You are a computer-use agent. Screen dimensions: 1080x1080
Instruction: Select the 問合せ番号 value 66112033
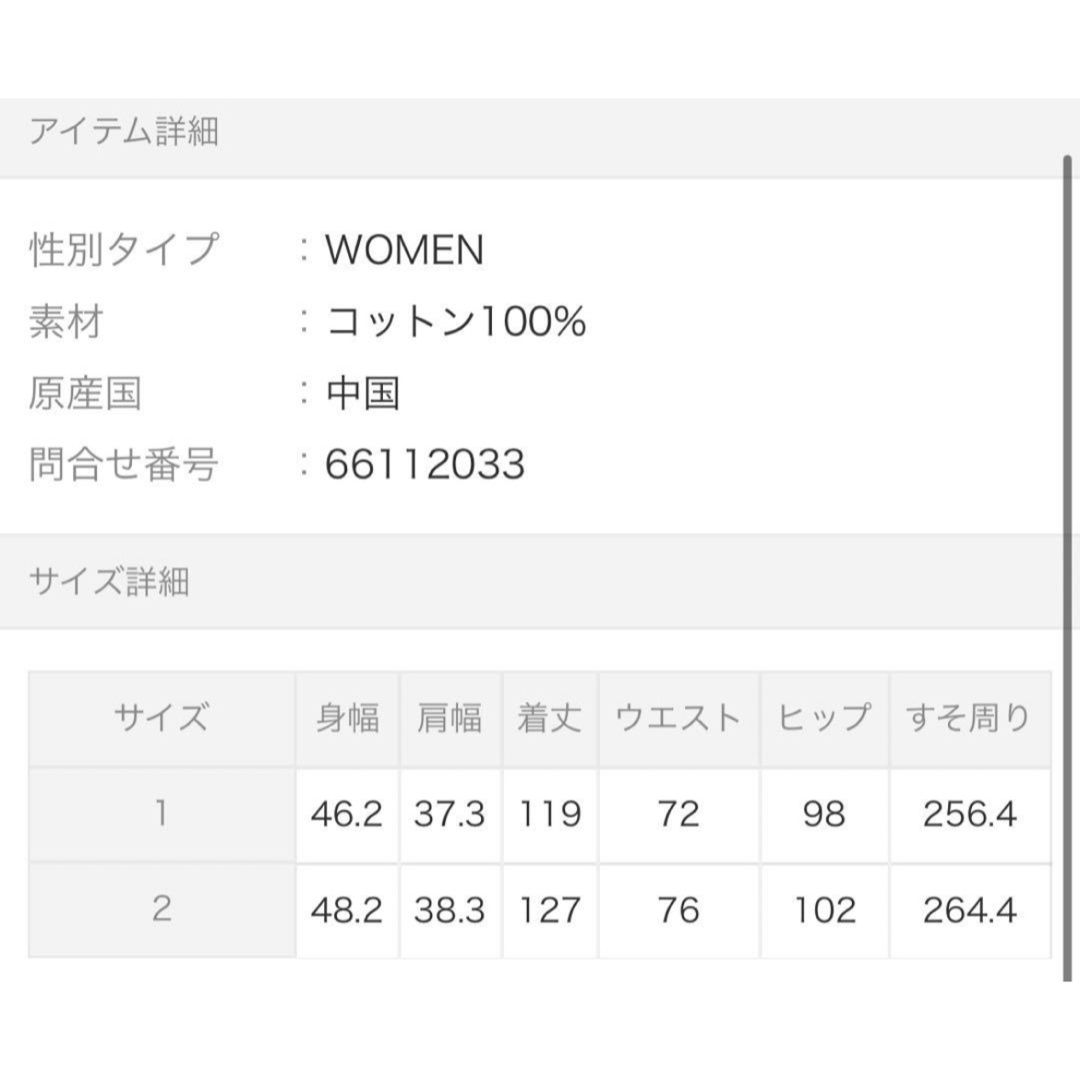[x=425, y=464]
